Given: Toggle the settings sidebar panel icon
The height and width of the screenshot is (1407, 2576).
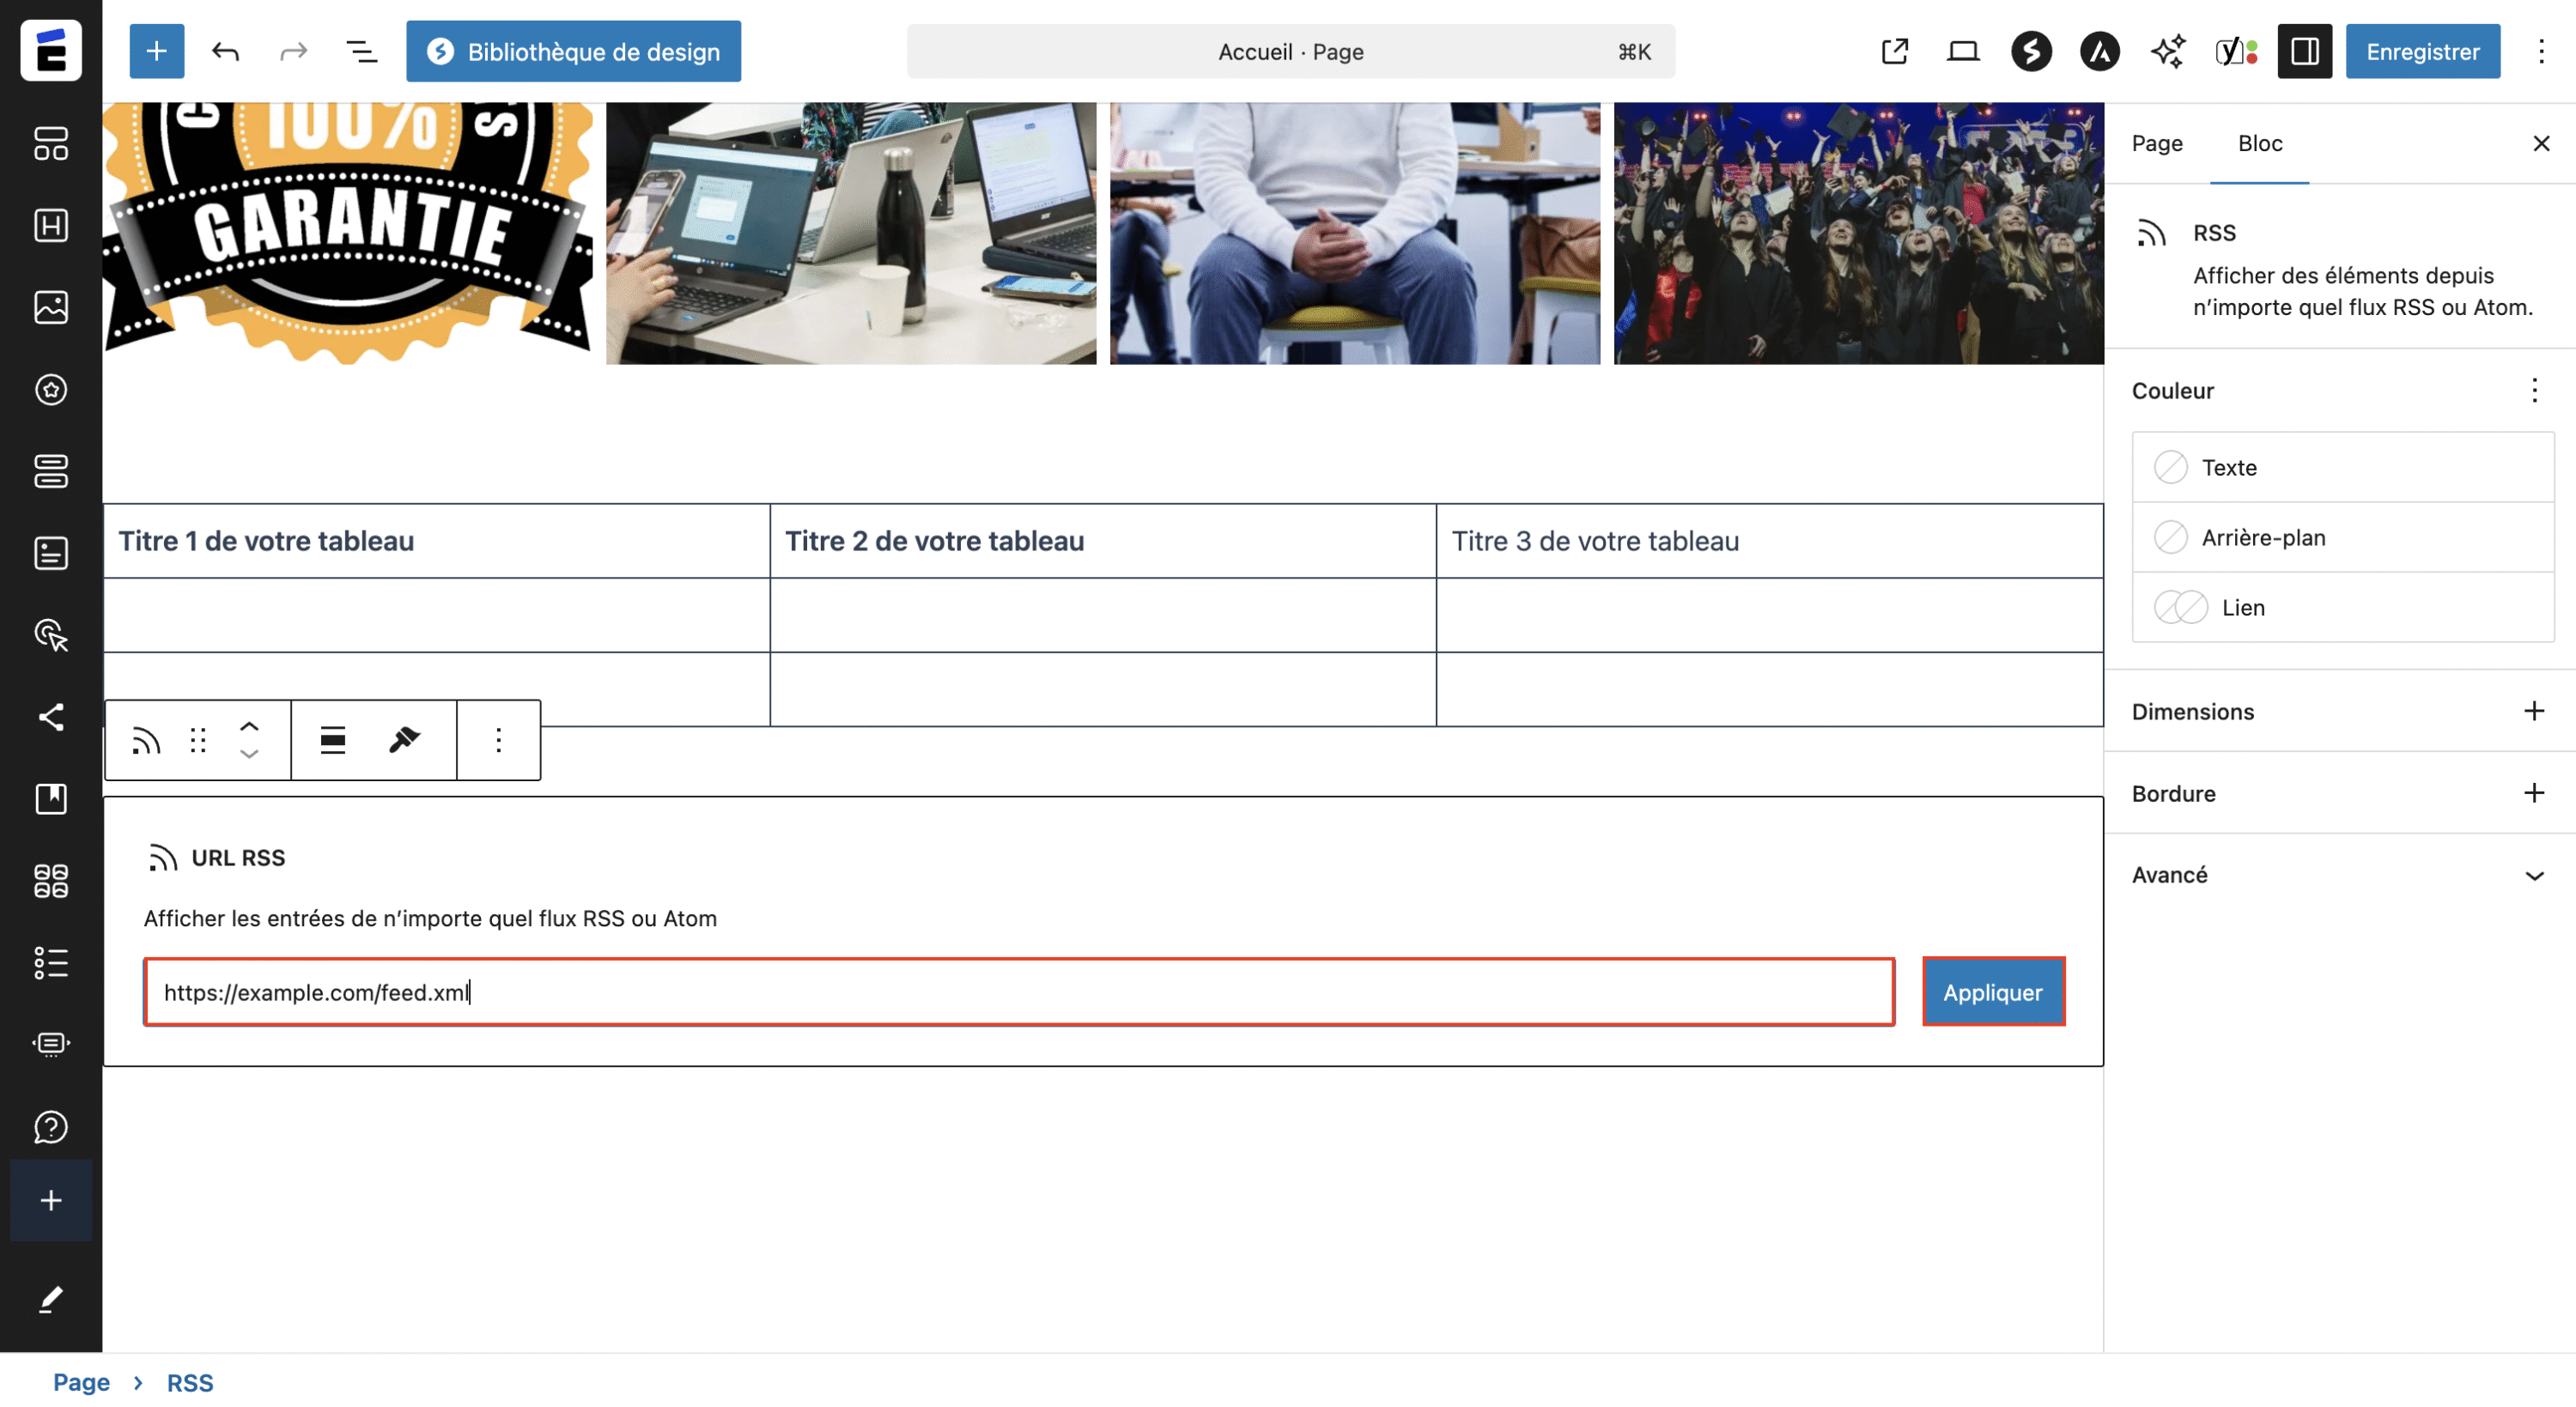Looking at the screenshot, I should pos(2304,51).
